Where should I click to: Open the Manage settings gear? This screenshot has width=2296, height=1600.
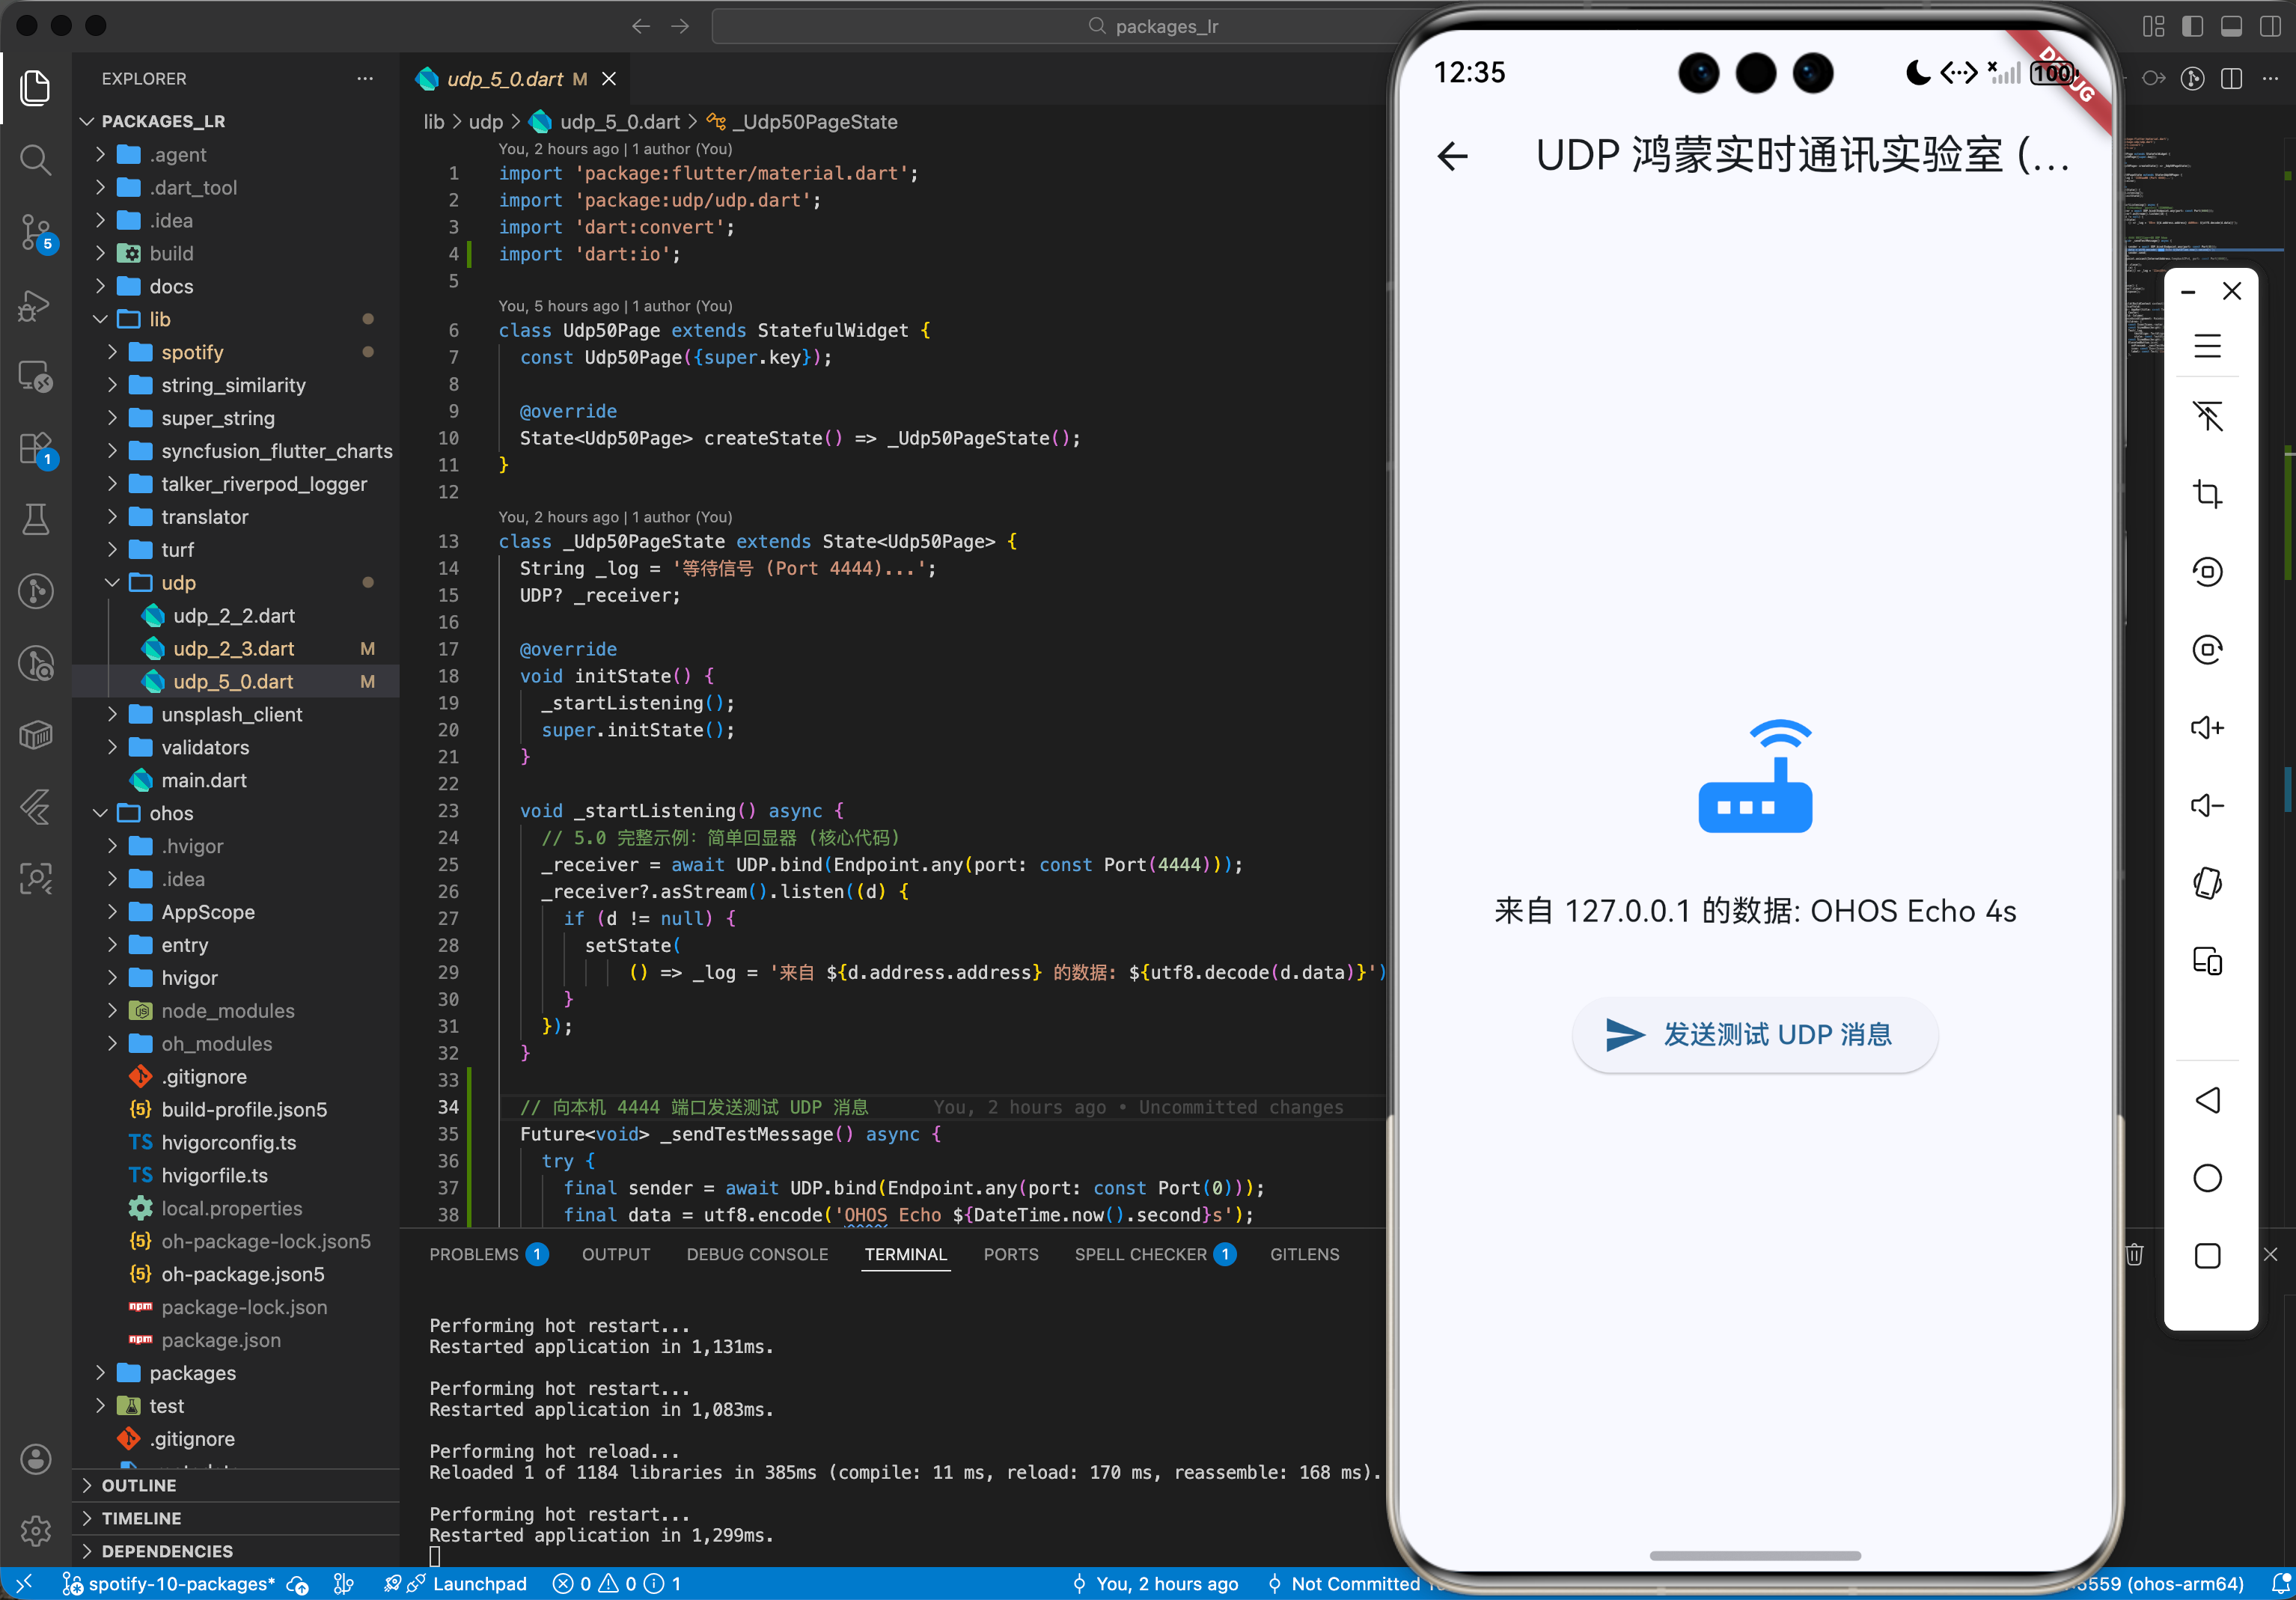coord(35,1530)
